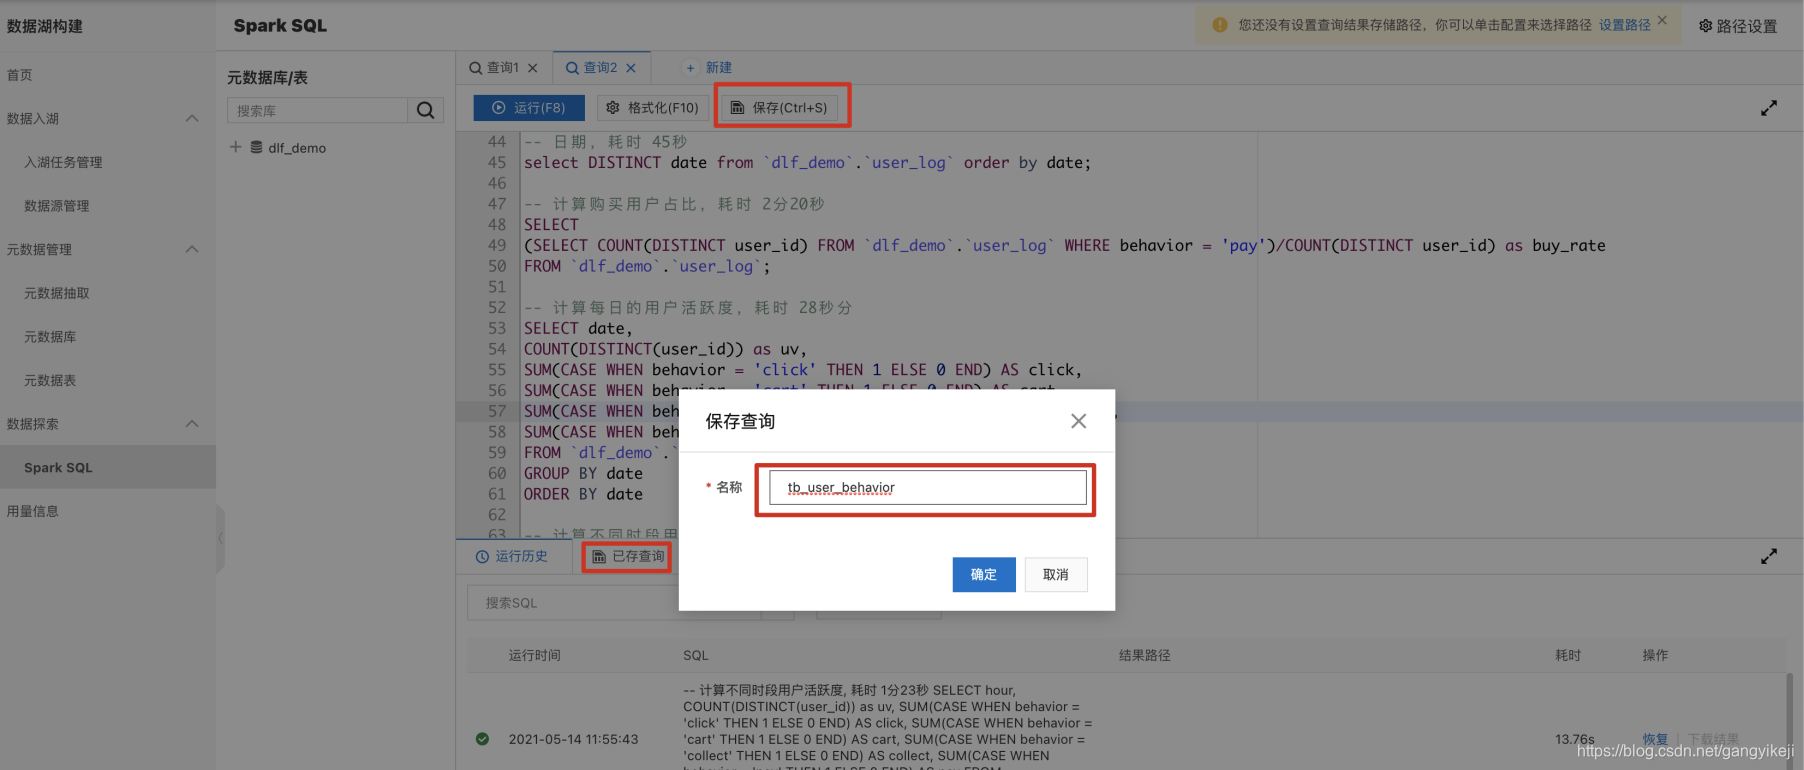
Task: Click editor line 53 SELECT date
Action: tap(578, 329)
